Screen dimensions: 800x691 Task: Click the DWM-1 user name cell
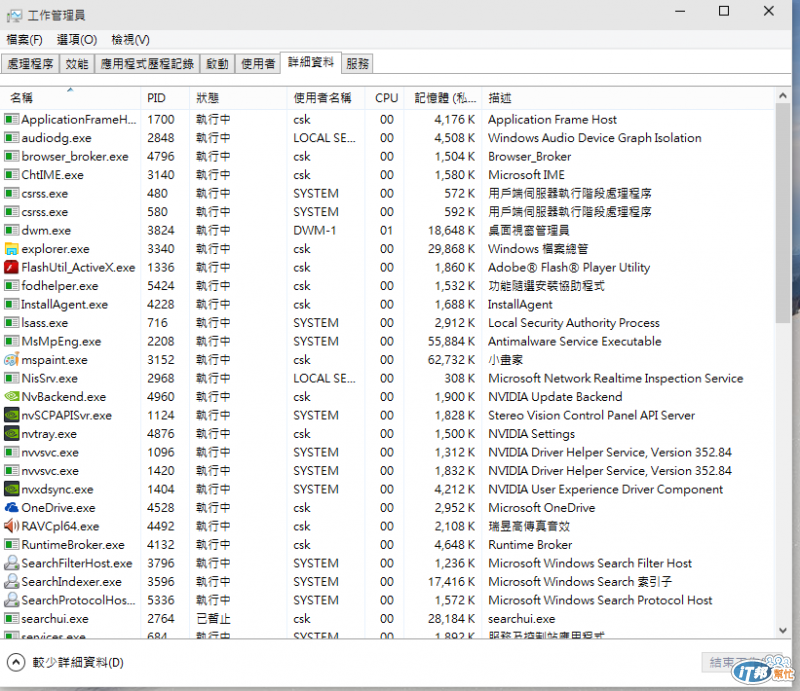[x=314, y=230]
